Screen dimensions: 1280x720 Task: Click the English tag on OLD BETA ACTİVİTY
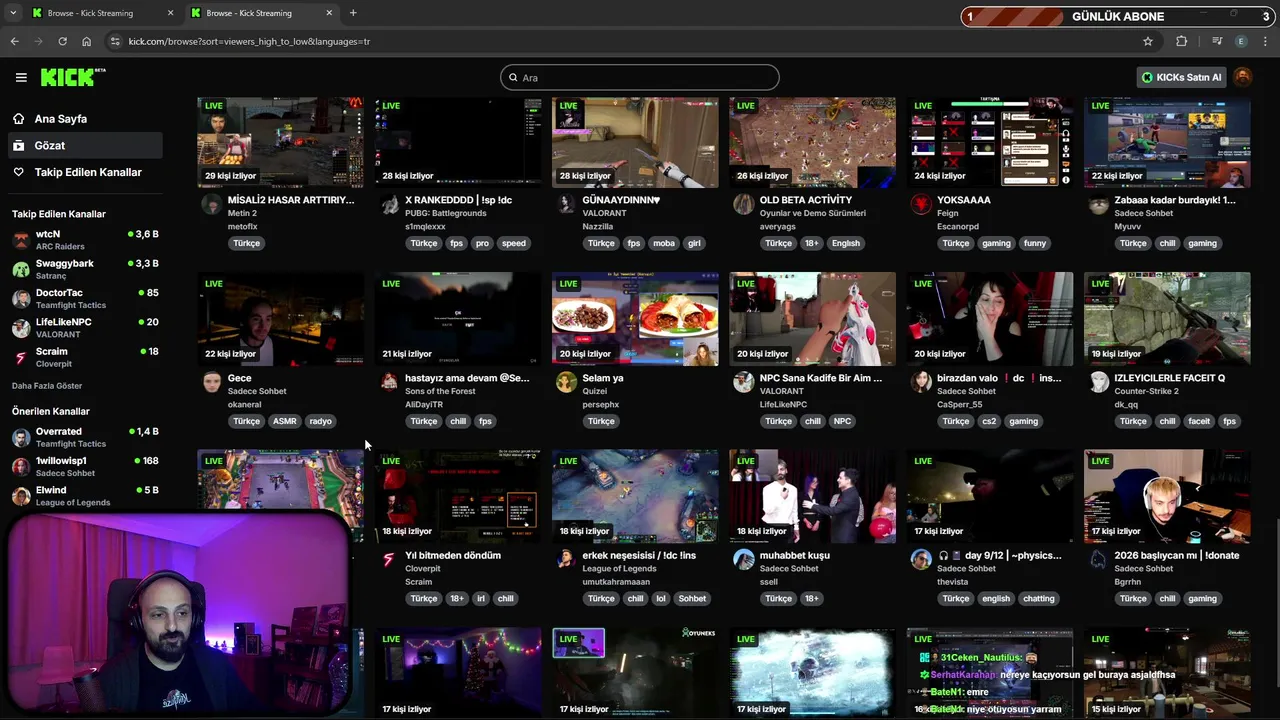(845, 243)
